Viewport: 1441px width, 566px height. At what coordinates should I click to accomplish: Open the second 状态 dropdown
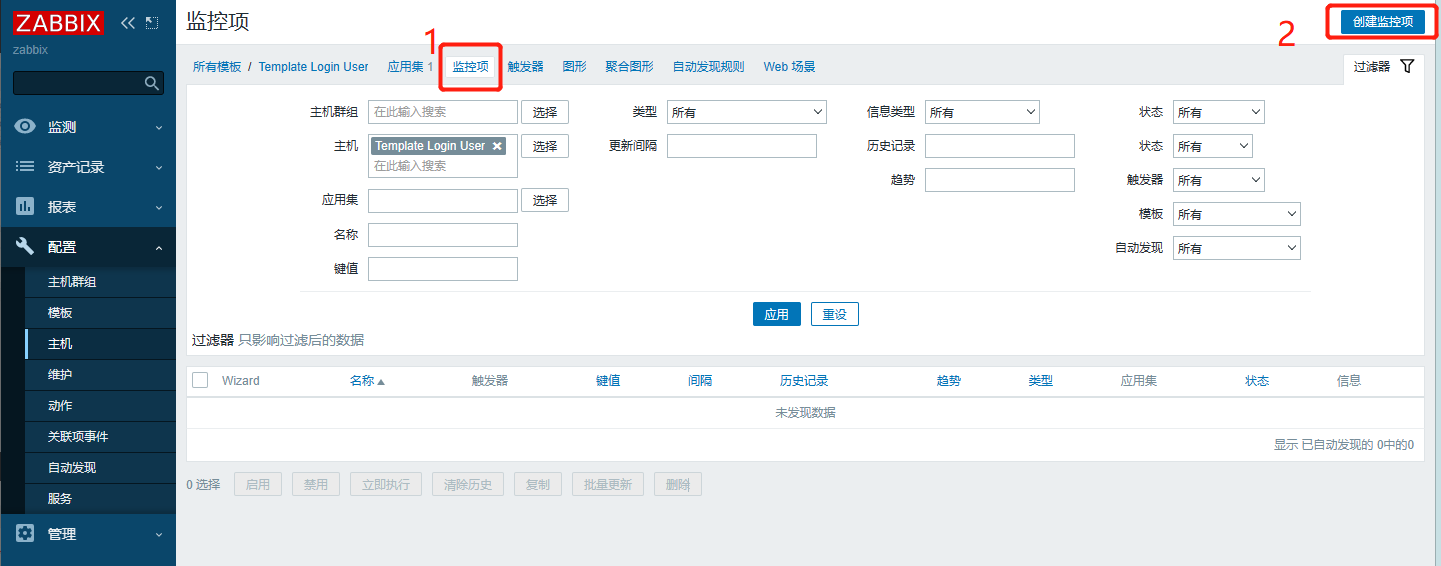[1212, 146]
